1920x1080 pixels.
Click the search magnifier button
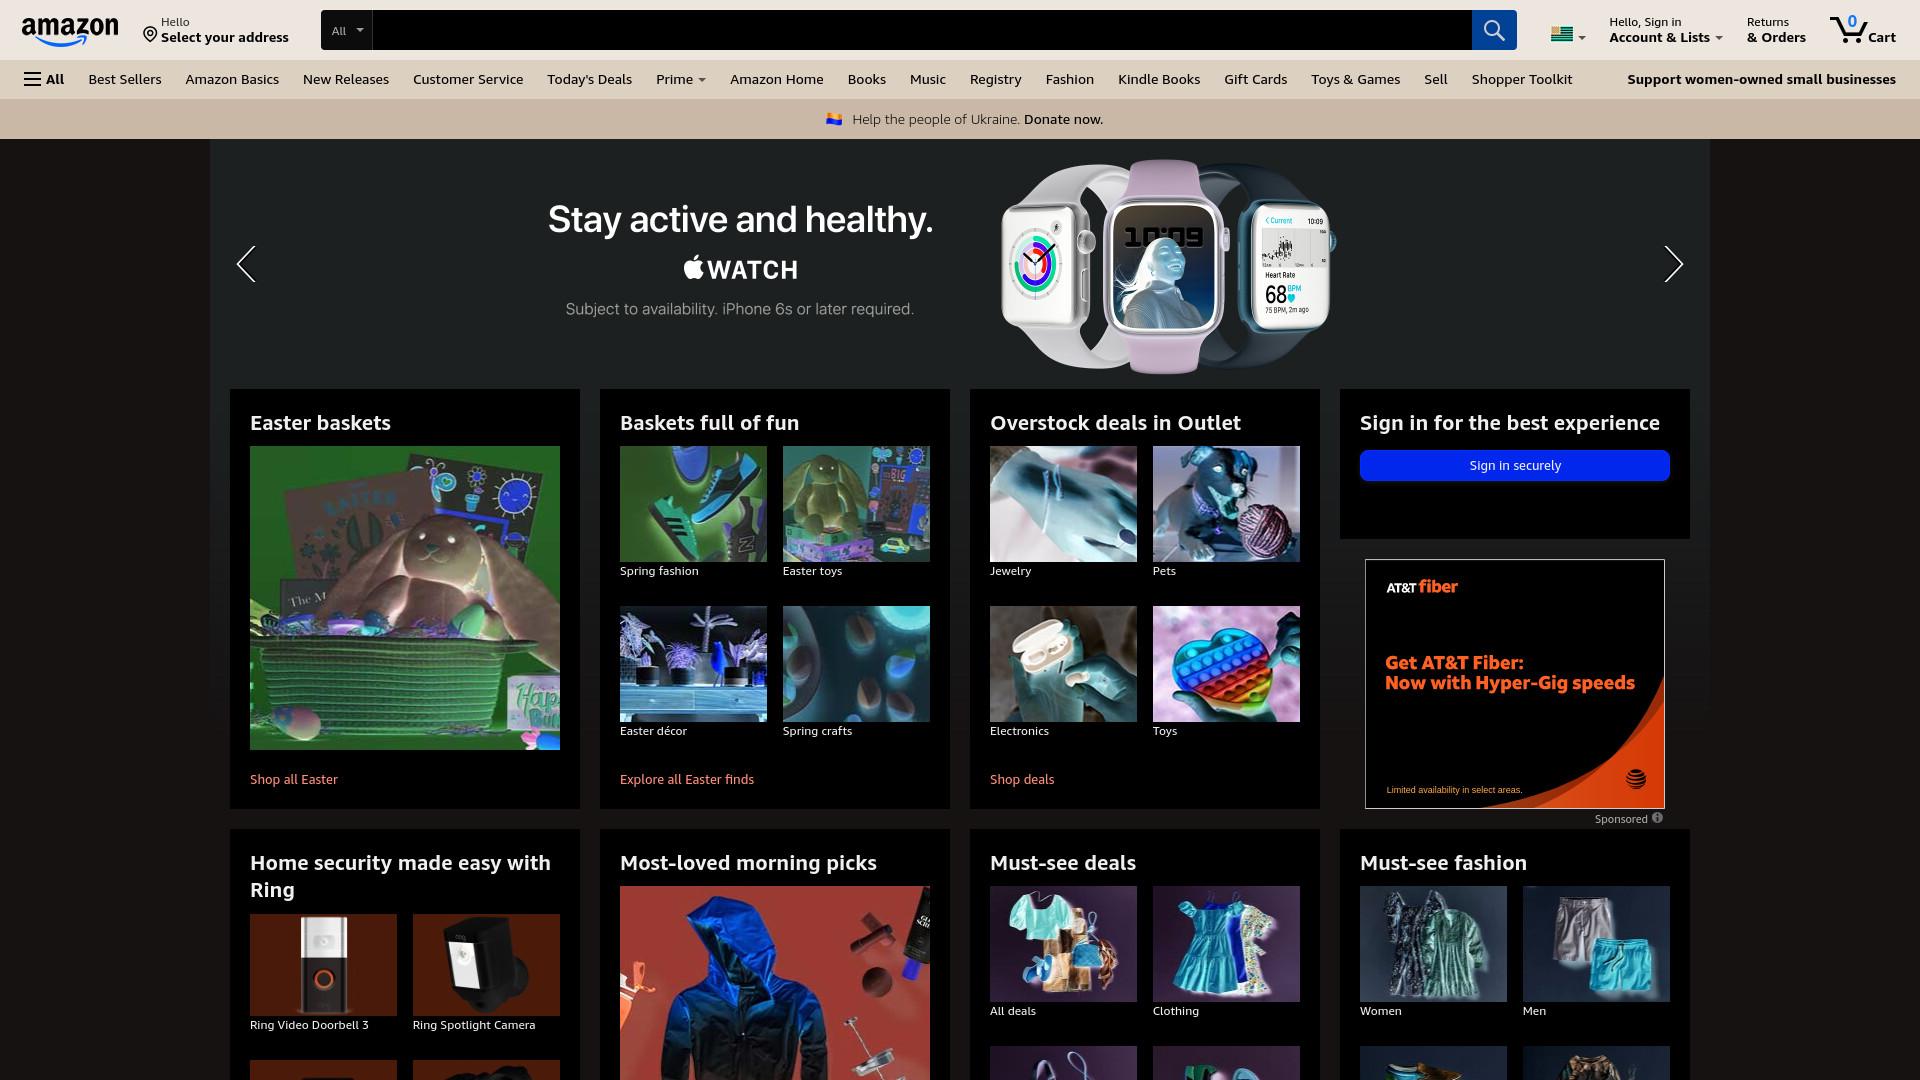pyautogui.click(x=1493, y=30)
